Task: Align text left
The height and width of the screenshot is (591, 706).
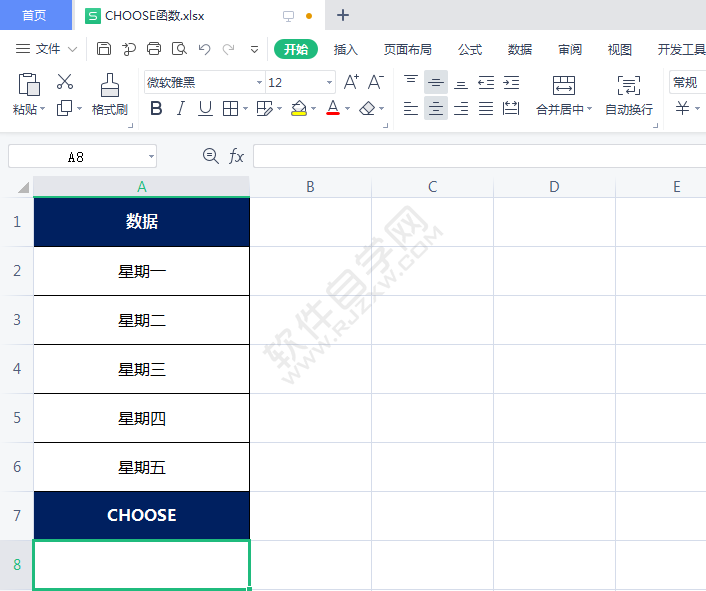Action: tap(411, 108)
